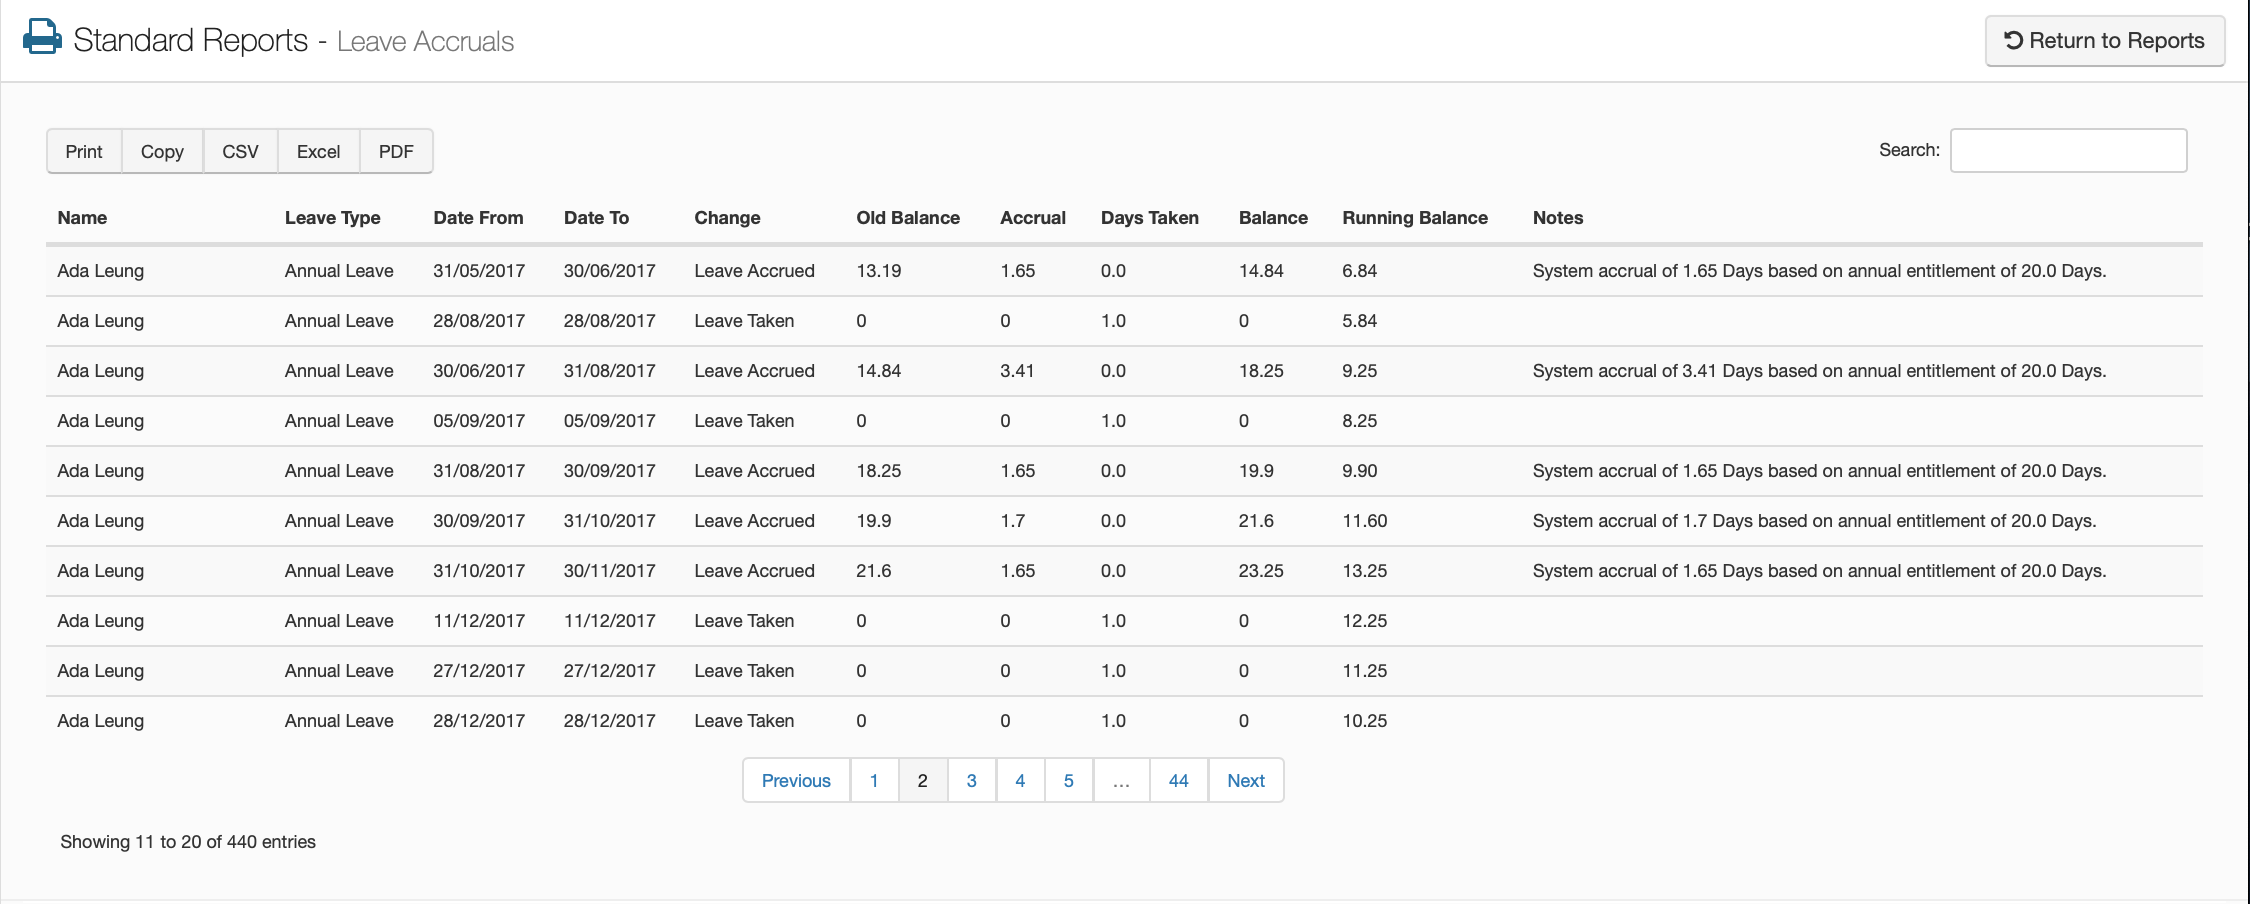Sort by Days Taken column
The height and width of the screenshot is (904, 2250).
pyautogui.click(x=1149, y=218)
